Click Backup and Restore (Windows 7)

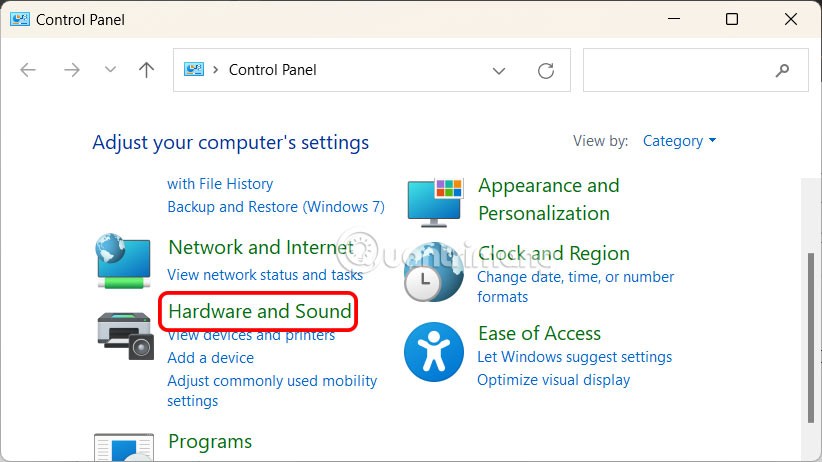pyautogui.click(x=276, y=207)
